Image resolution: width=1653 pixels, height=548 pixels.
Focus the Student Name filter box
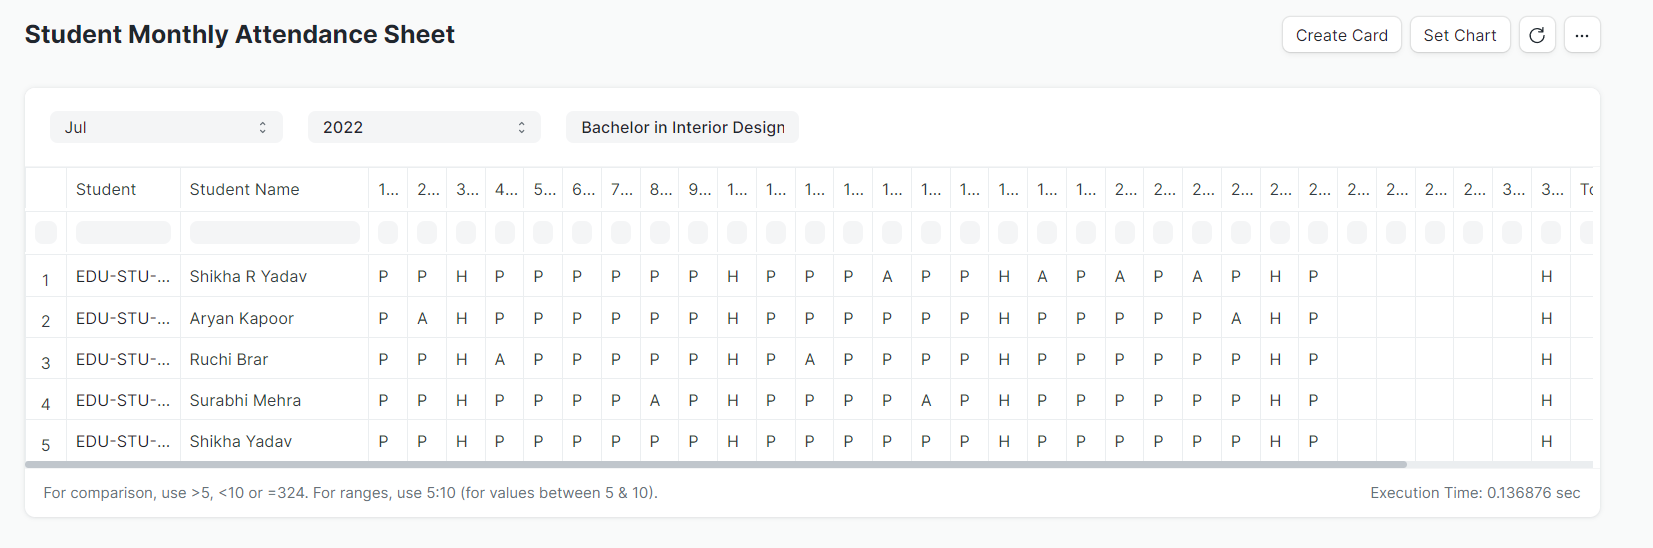(274, 233)
